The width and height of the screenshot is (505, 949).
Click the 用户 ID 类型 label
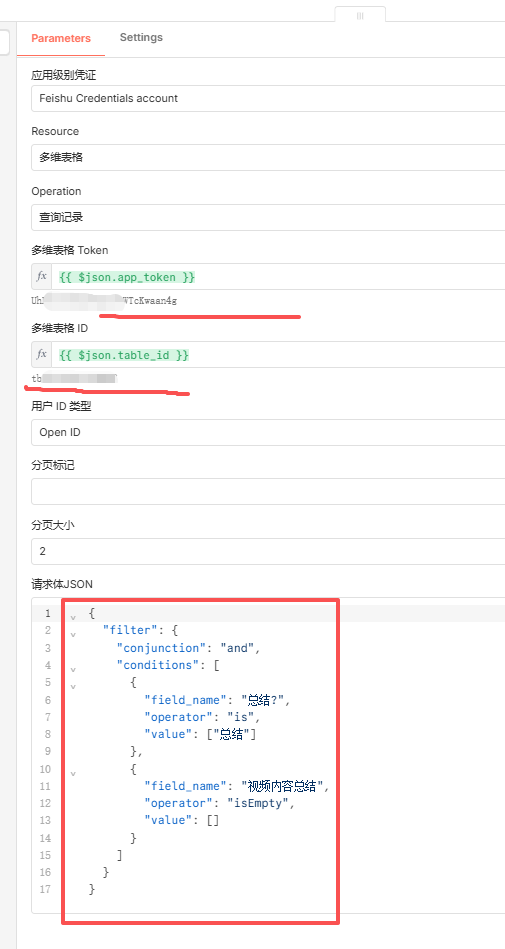(61, 407)
